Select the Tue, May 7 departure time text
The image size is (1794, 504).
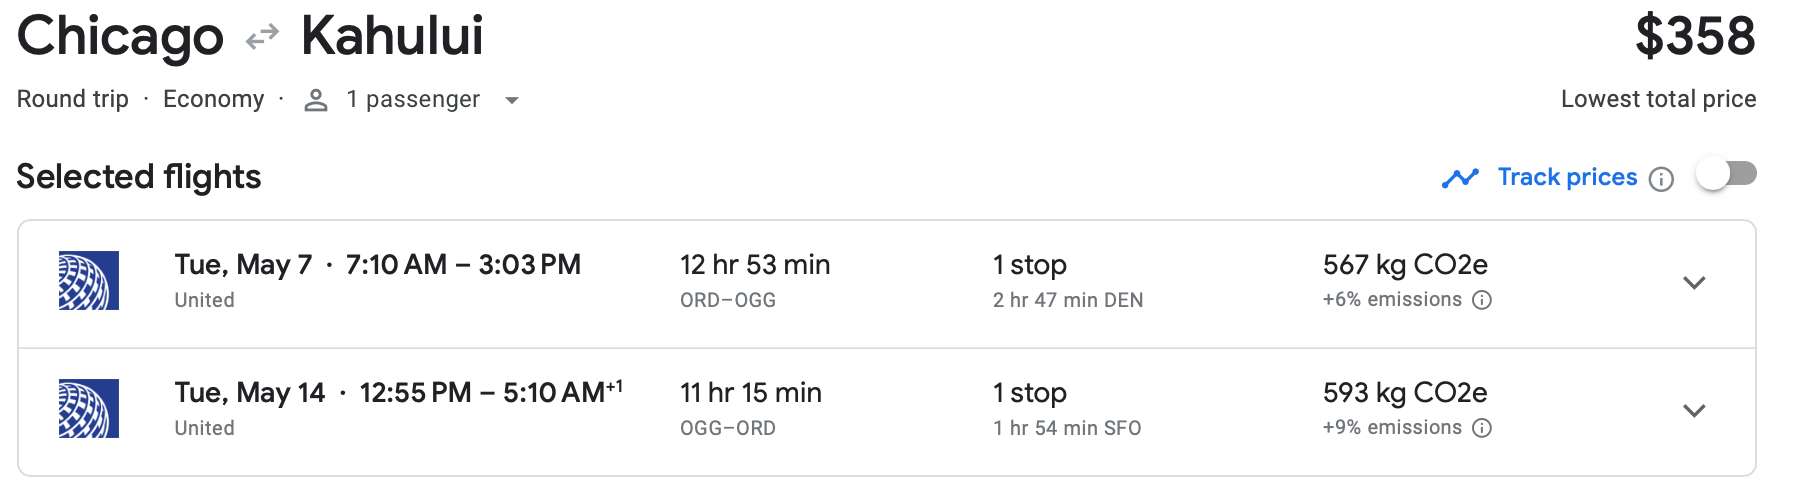coord(378,265)
